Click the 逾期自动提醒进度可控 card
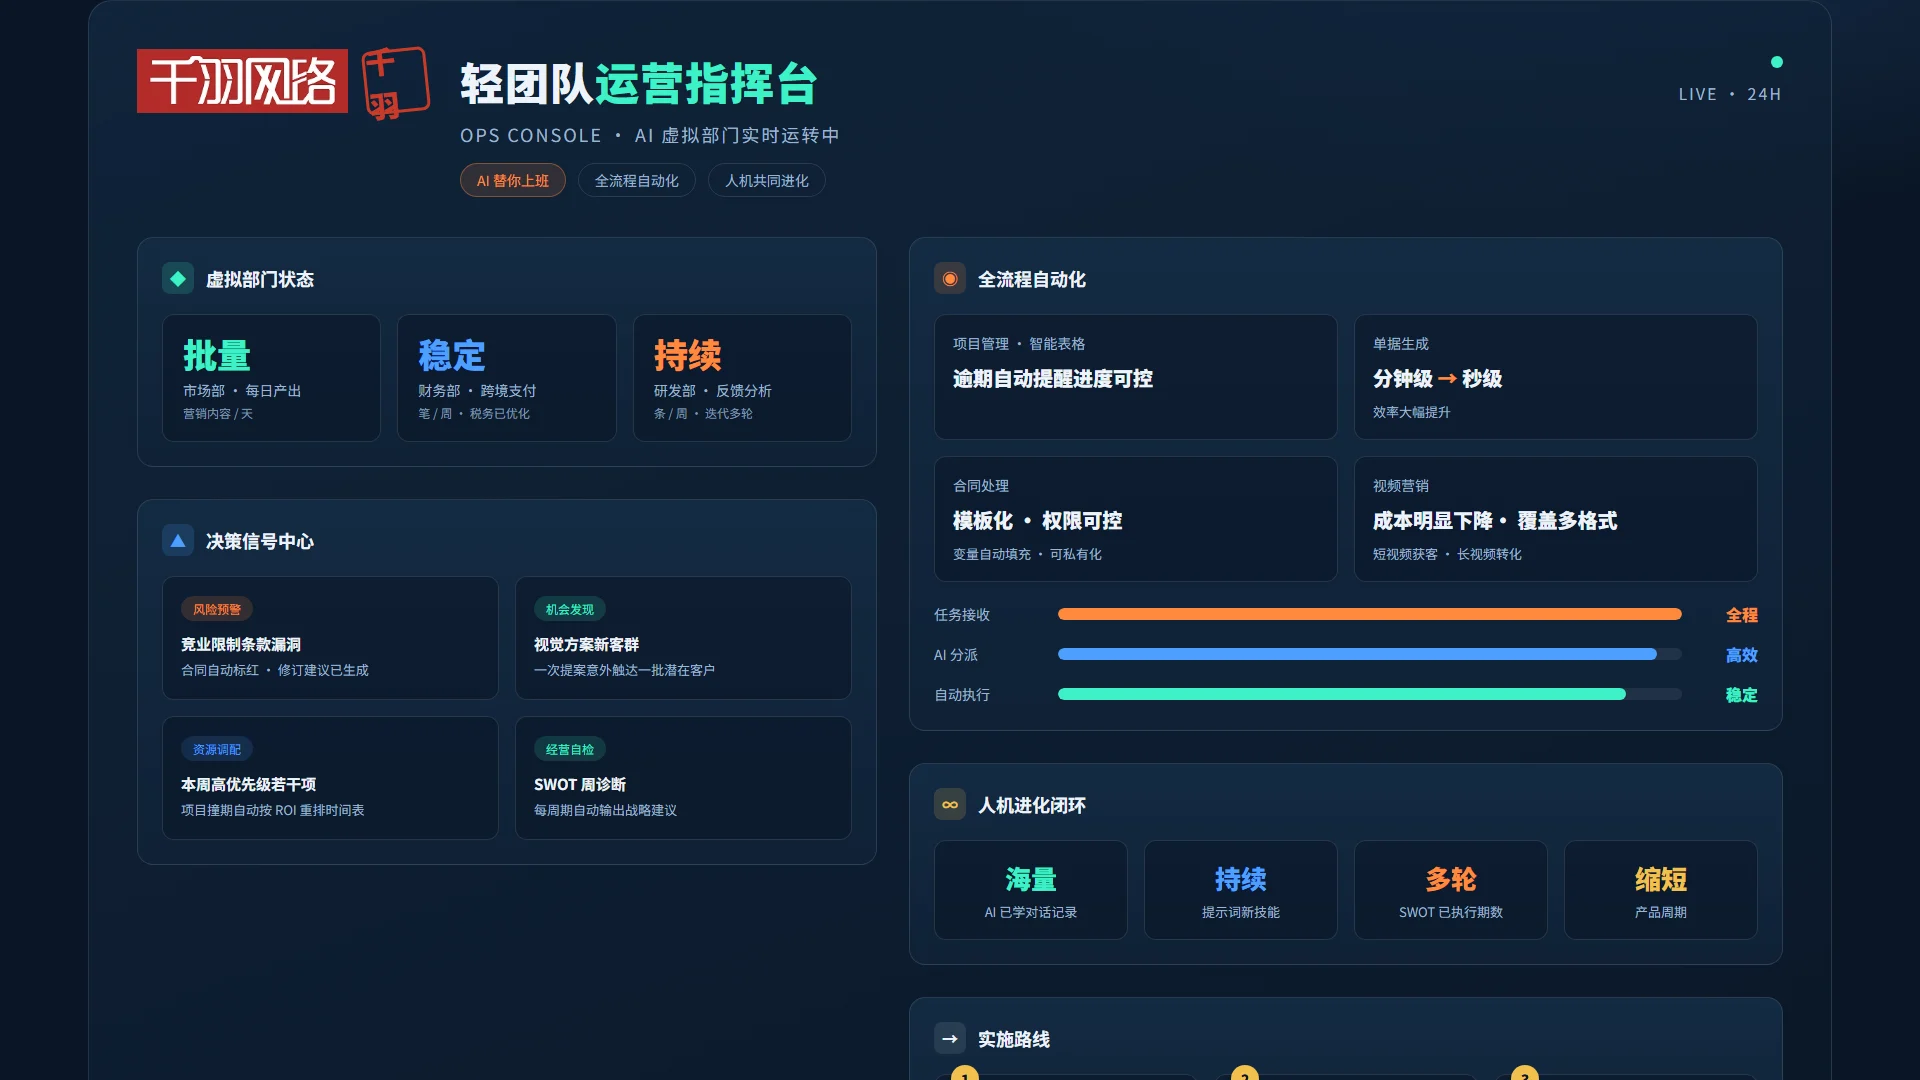The image size is (1920, 1080). click(x=1136, y=377)
